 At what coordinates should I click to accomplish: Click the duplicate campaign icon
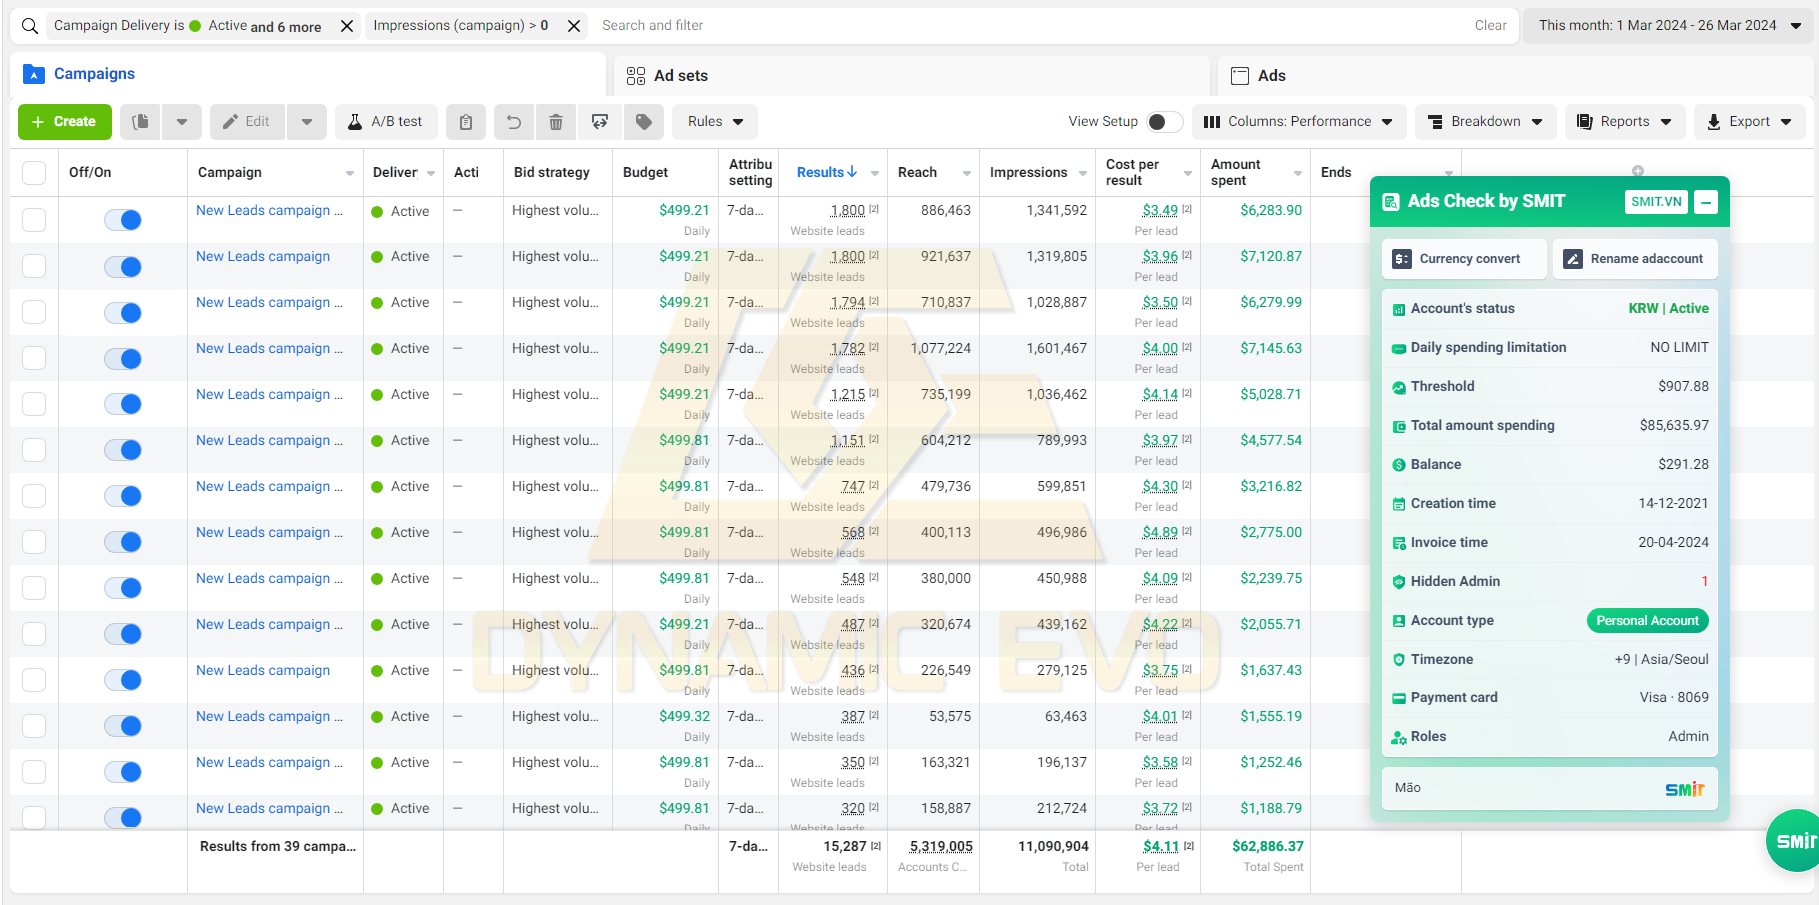click(141, 122)
